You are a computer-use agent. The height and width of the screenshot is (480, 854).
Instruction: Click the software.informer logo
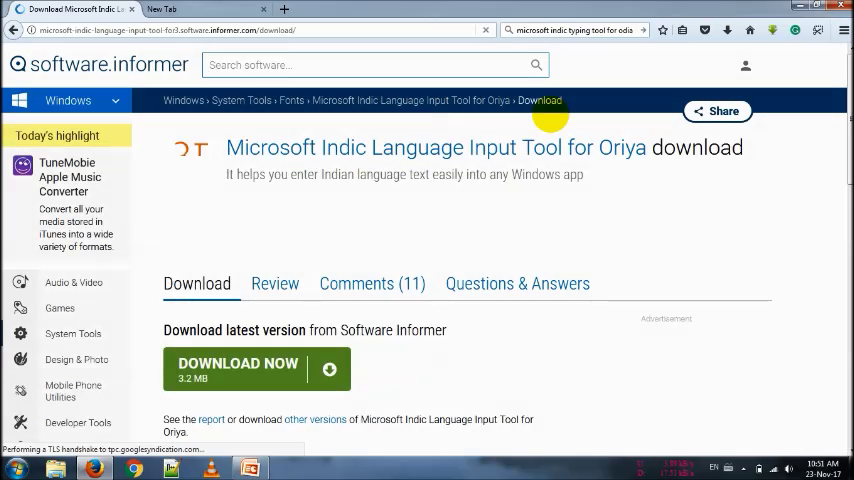(x=99, y=64)
